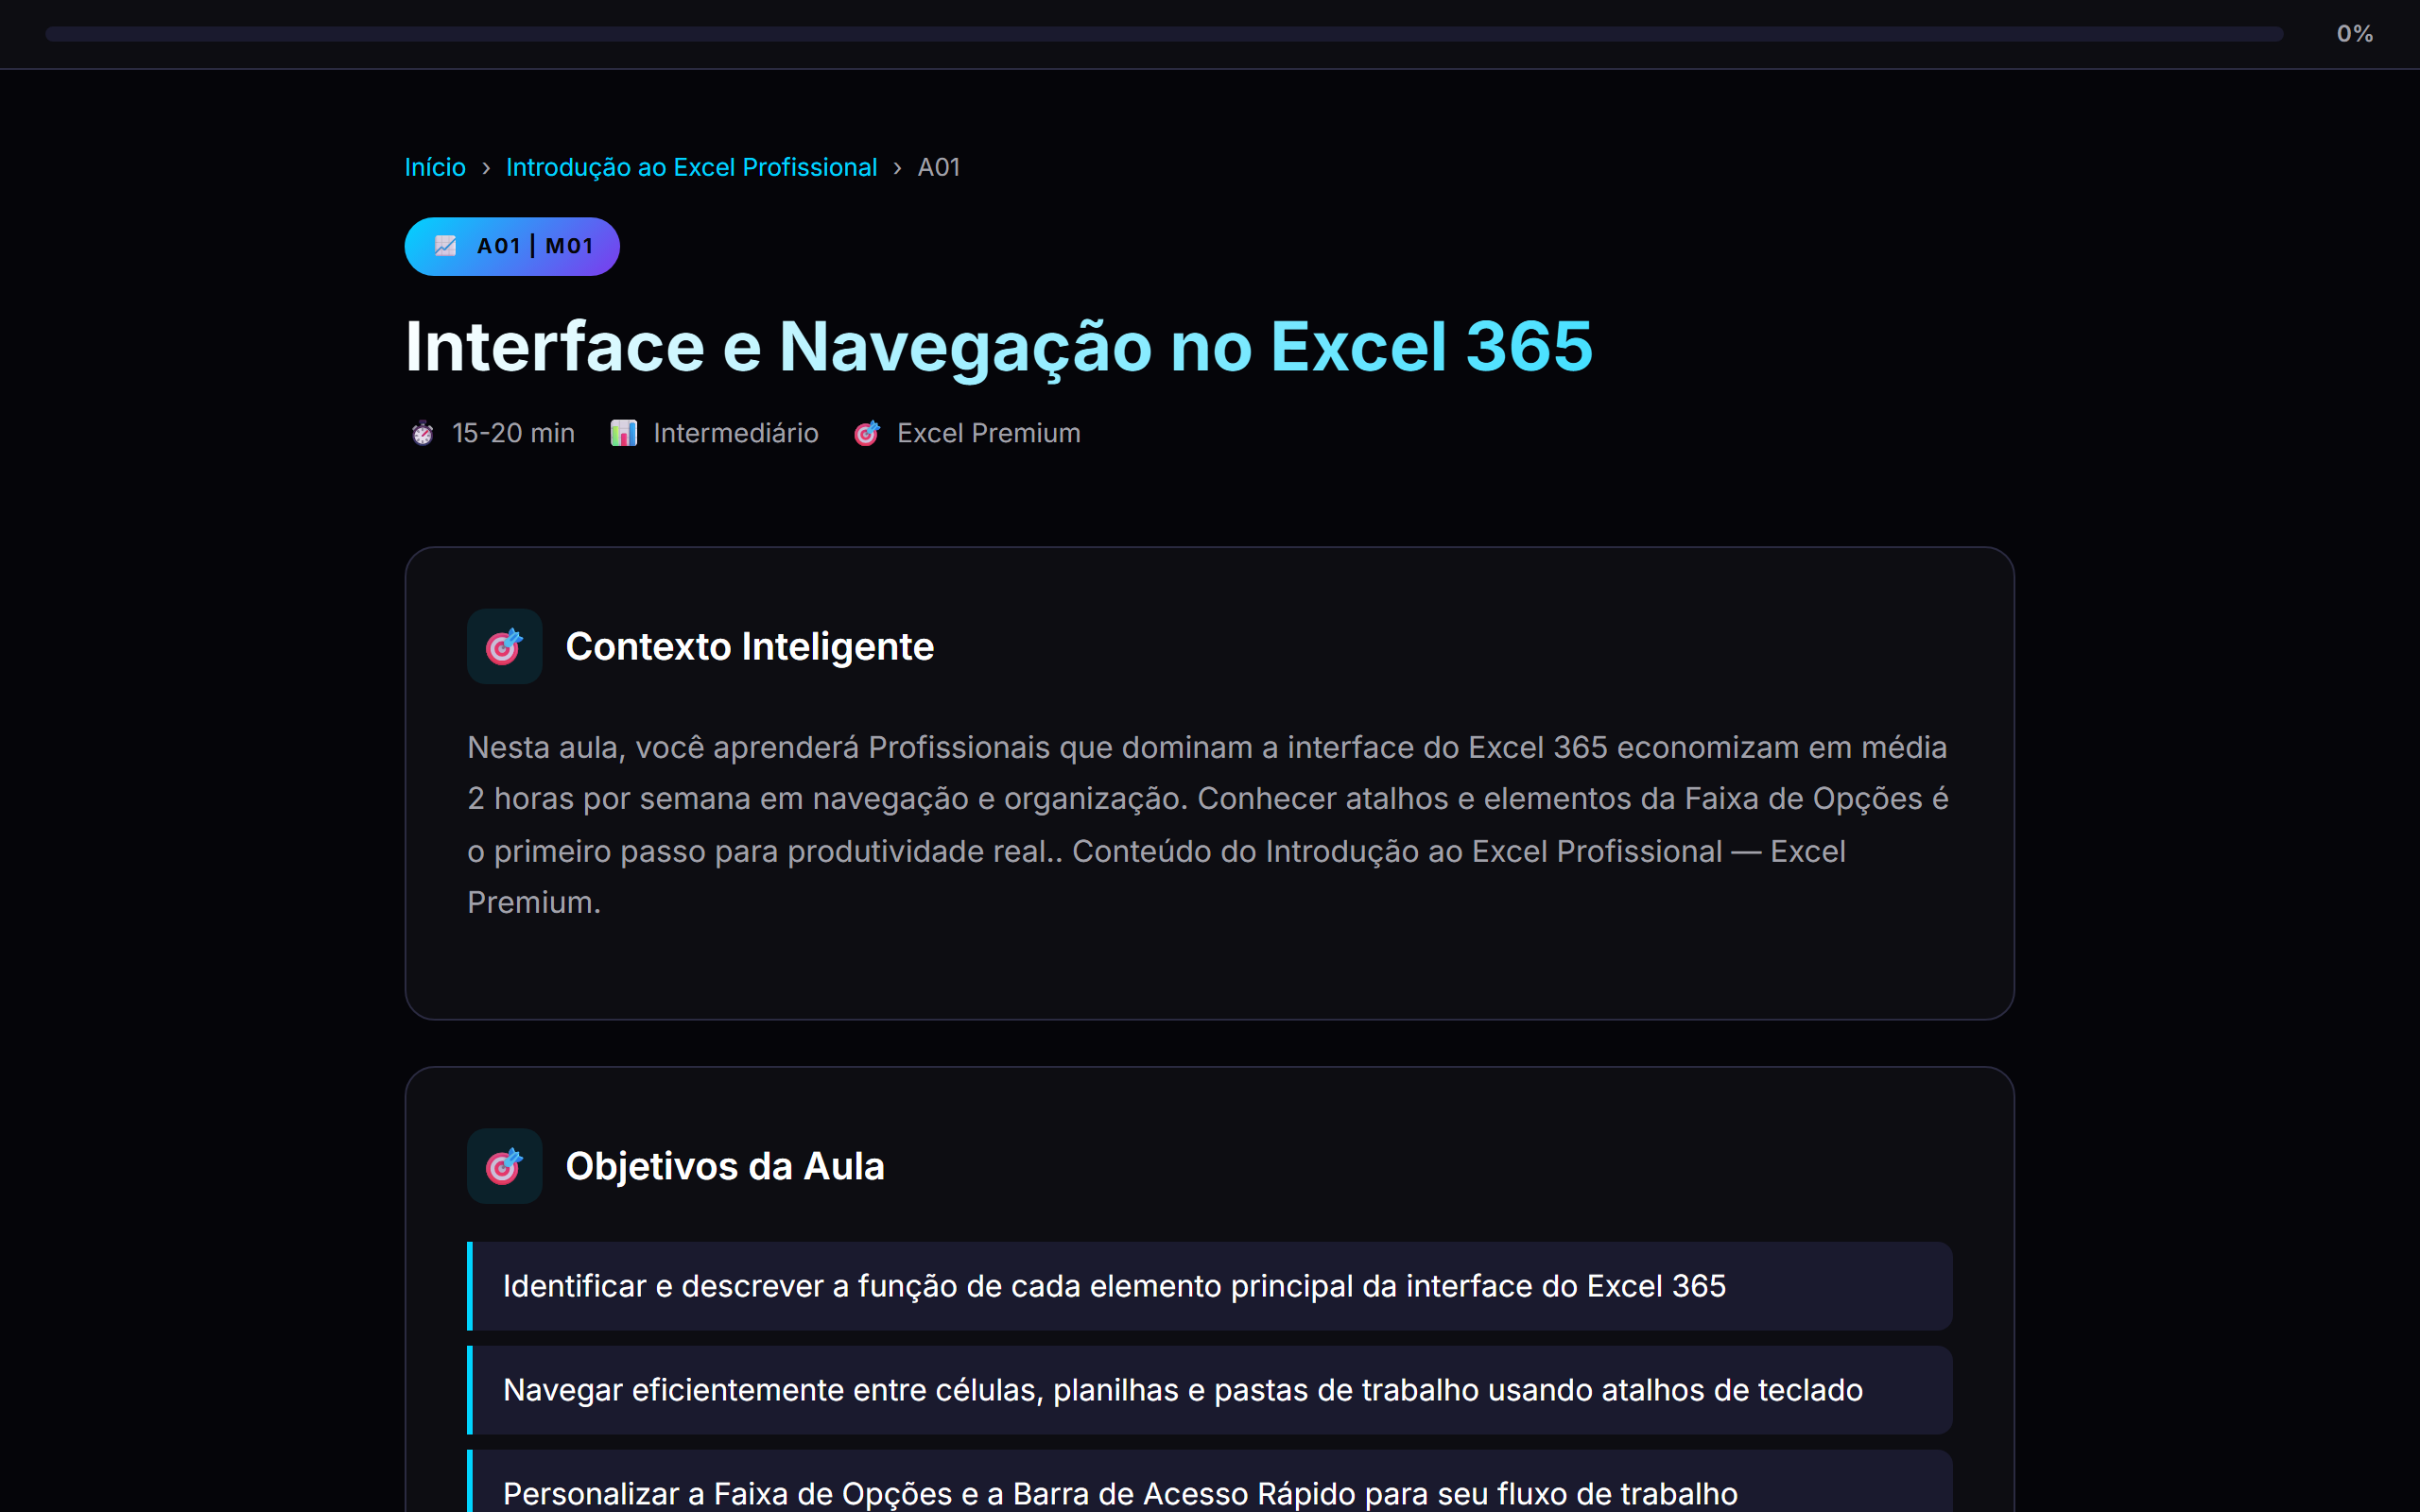Click the target icon beside Excel Premium
This screenshot has width=2420, height=1512.
[x=867, y=433]
